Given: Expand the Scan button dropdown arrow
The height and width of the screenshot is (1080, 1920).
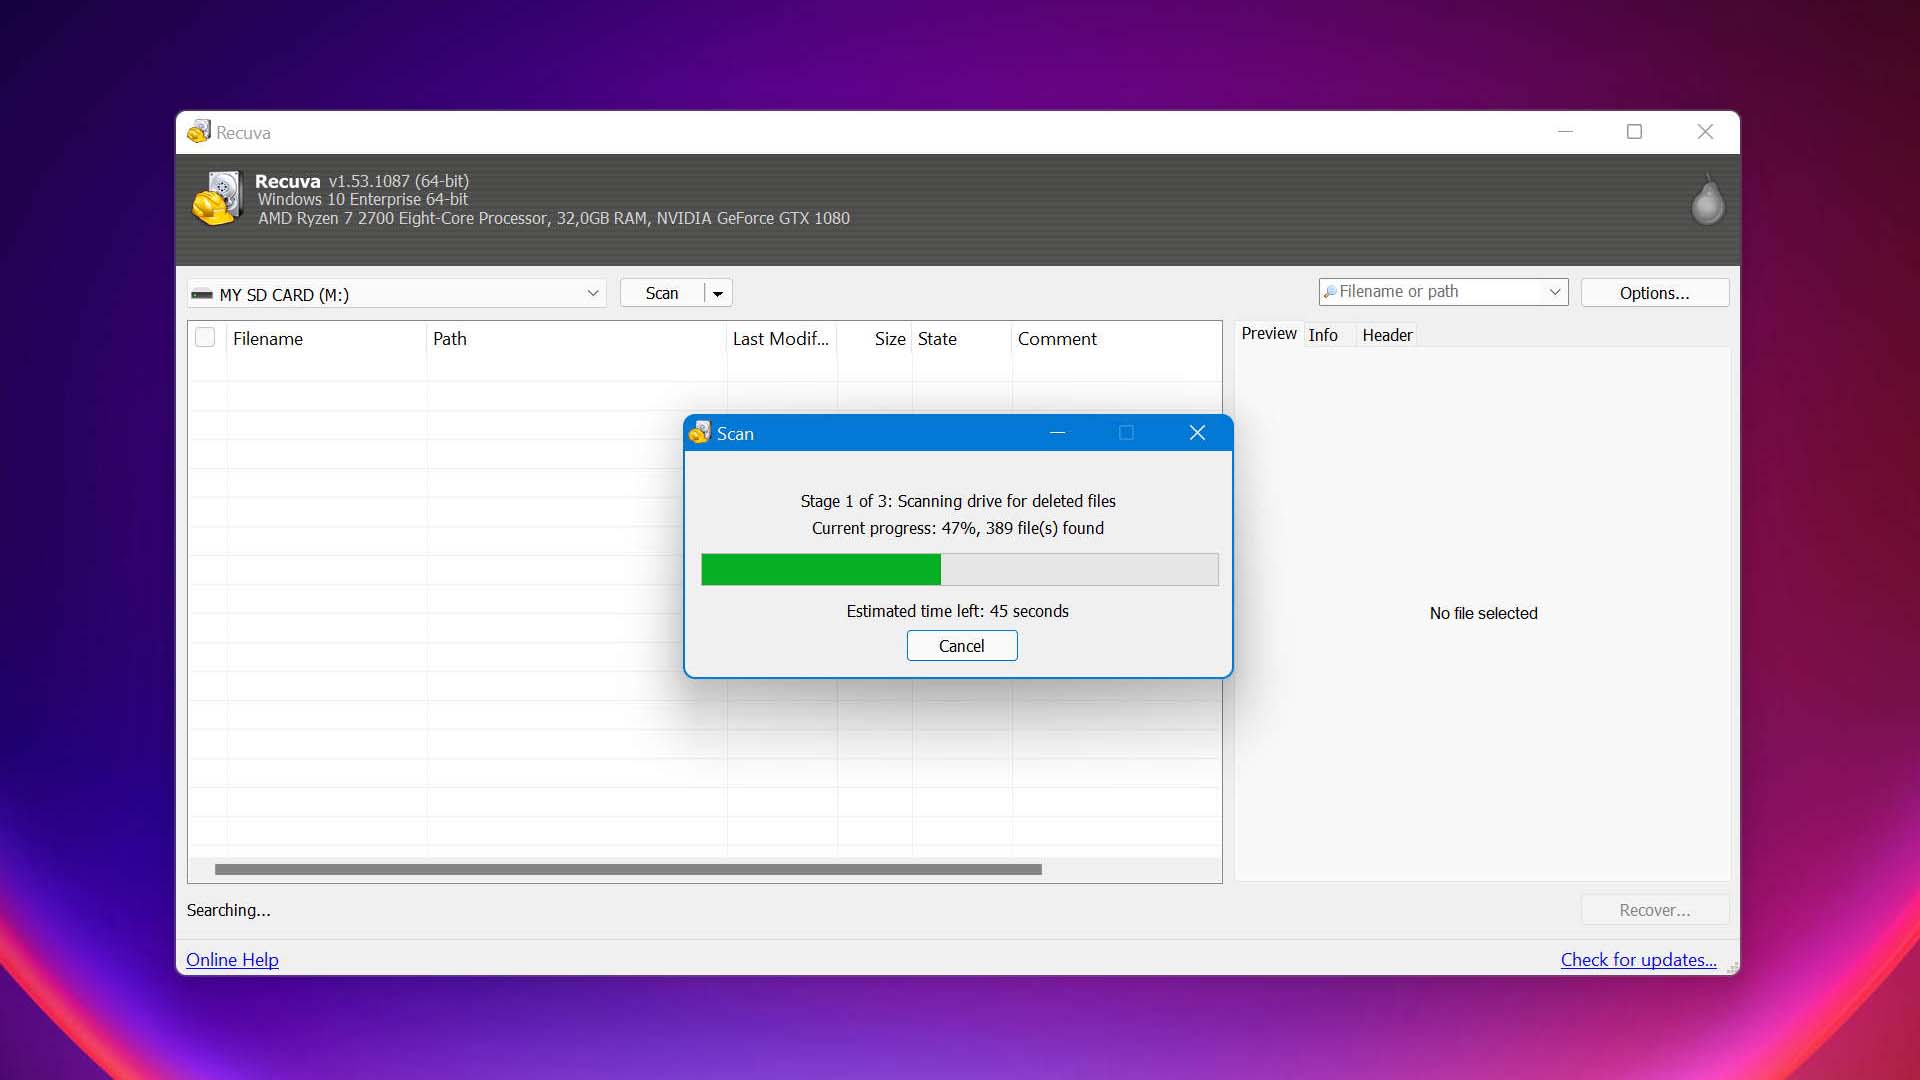Looking at the screenshot, I should tap(718, 293).
